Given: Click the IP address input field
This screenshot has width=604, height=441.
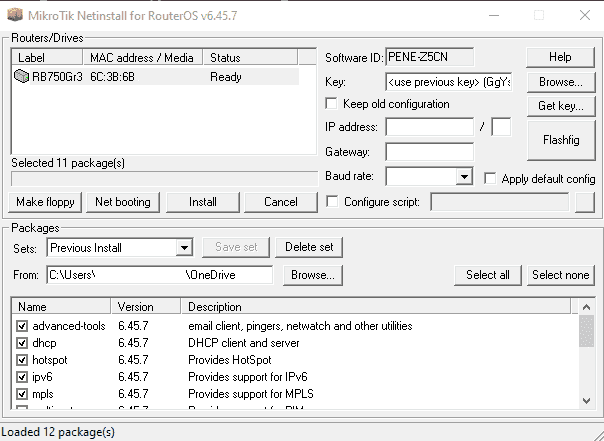Looking at the screenshot, I should tap(429, 127).
